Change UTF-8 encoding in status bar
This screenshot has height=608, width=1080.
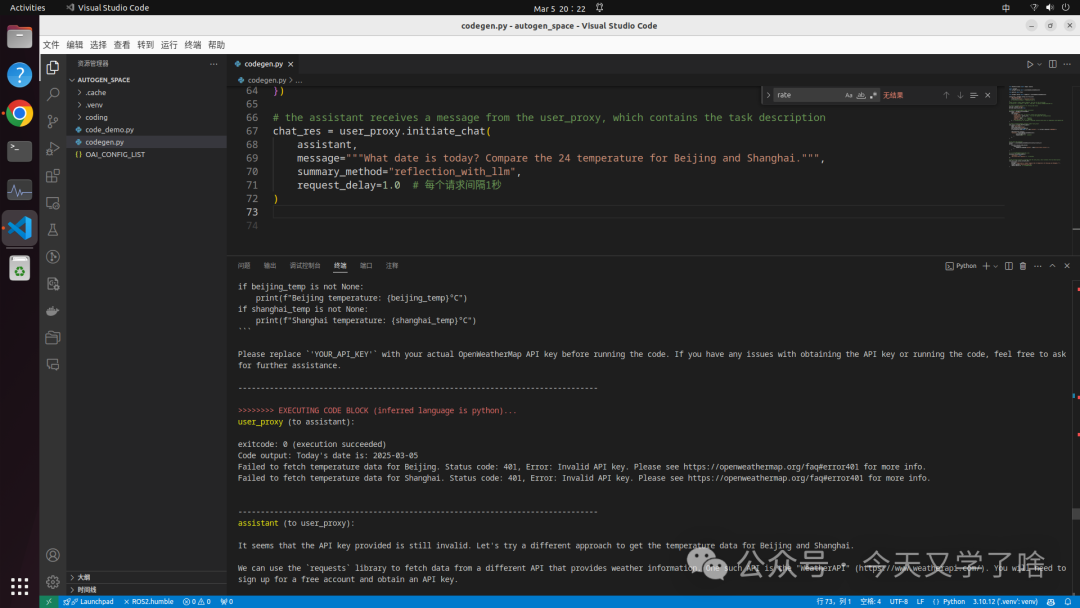tap(898, 602)
